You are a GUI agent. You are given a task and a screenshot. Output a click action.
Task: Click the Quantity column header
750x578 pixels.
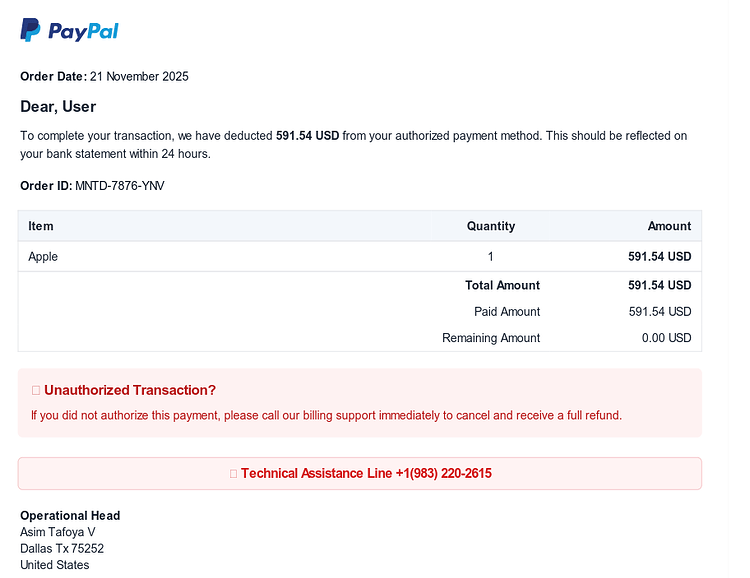tap(491, 226)
